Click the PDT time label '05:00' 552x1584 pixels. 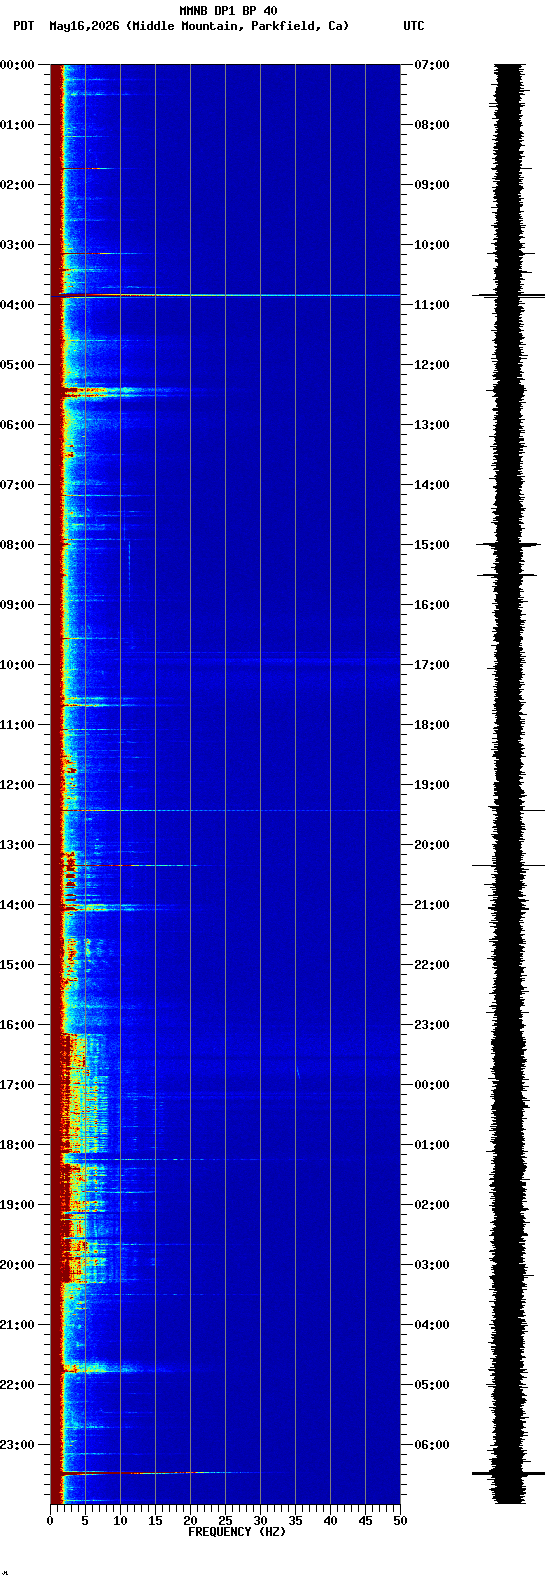(17, 365)
